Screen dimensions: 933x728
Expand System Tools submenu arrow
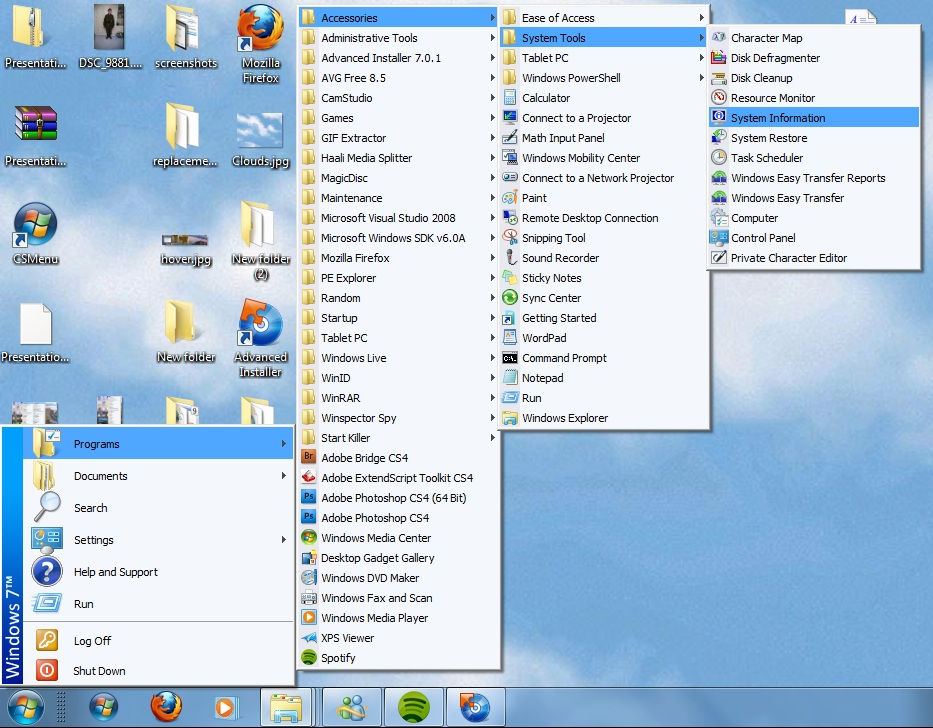point(702,38)
